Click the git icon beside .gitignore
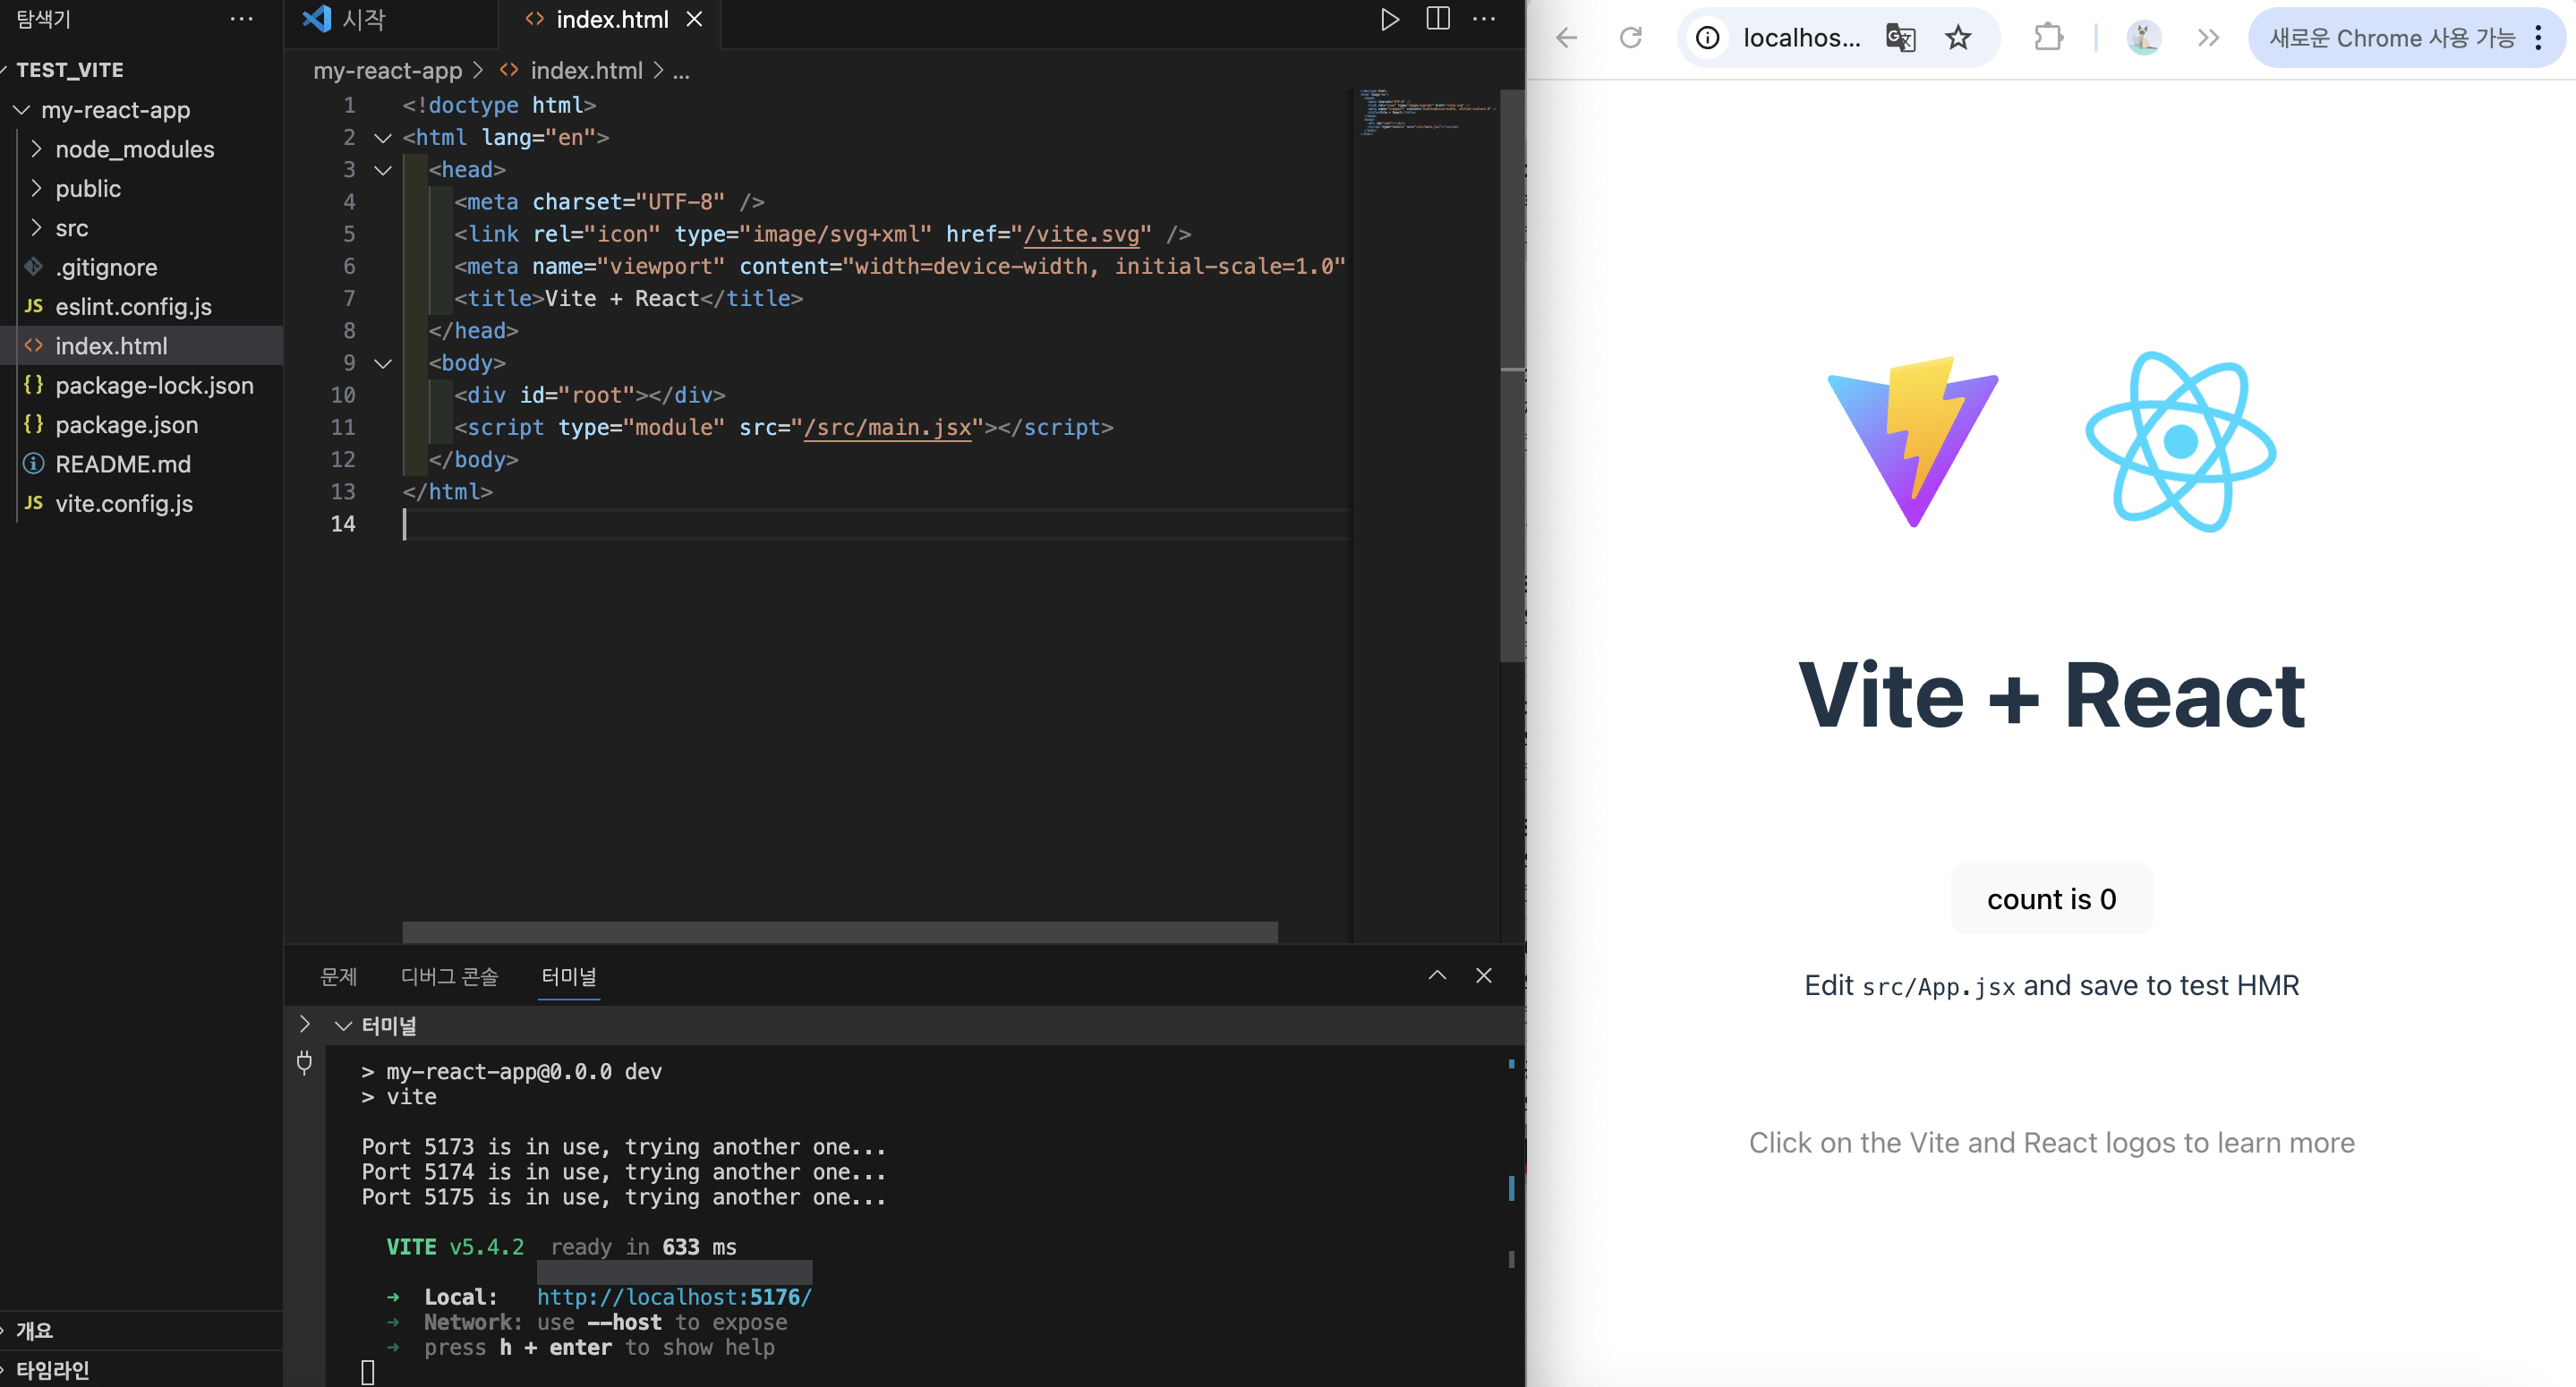The height and width of the screenshot is (1387, 2576). (34, 266)
